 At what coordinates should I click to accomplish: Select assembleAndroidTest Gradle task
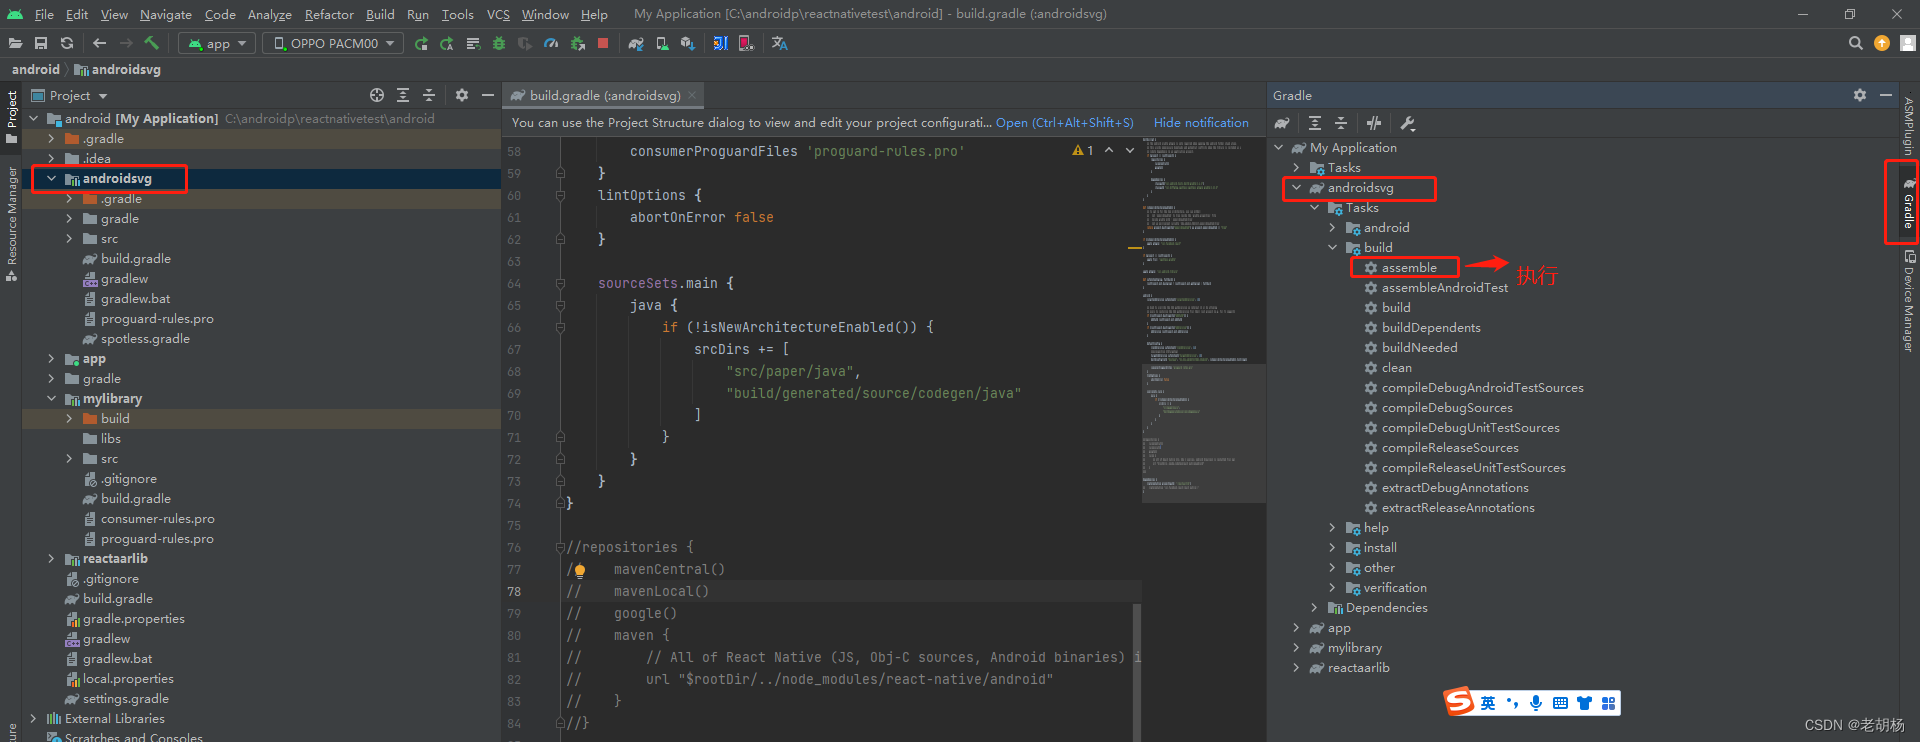1444,288
